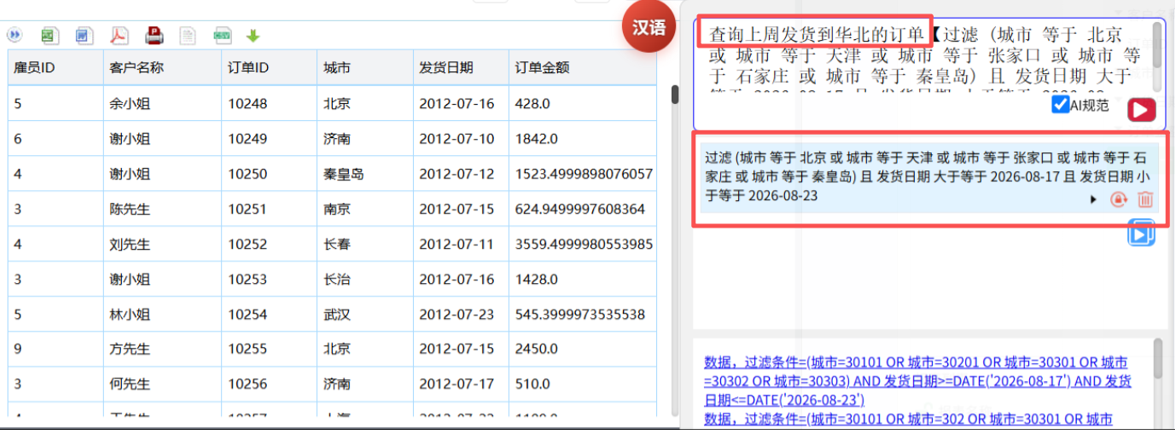Select order ID cell 10249
This screenshot has height=430, width=1175.
(x=270, y=138)
